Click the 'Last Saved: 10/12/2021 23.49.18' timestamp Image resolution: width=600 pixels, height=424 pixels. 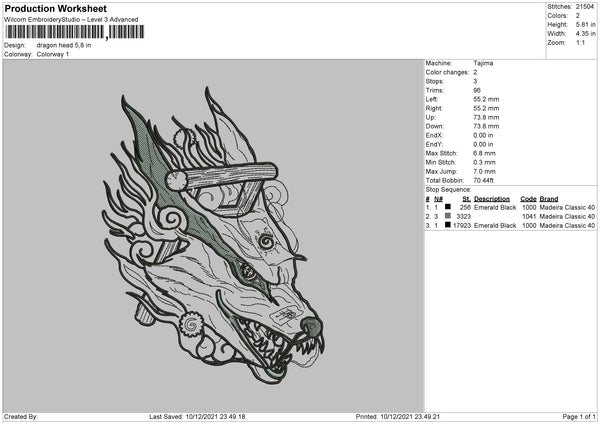click(x=197, y=417)
